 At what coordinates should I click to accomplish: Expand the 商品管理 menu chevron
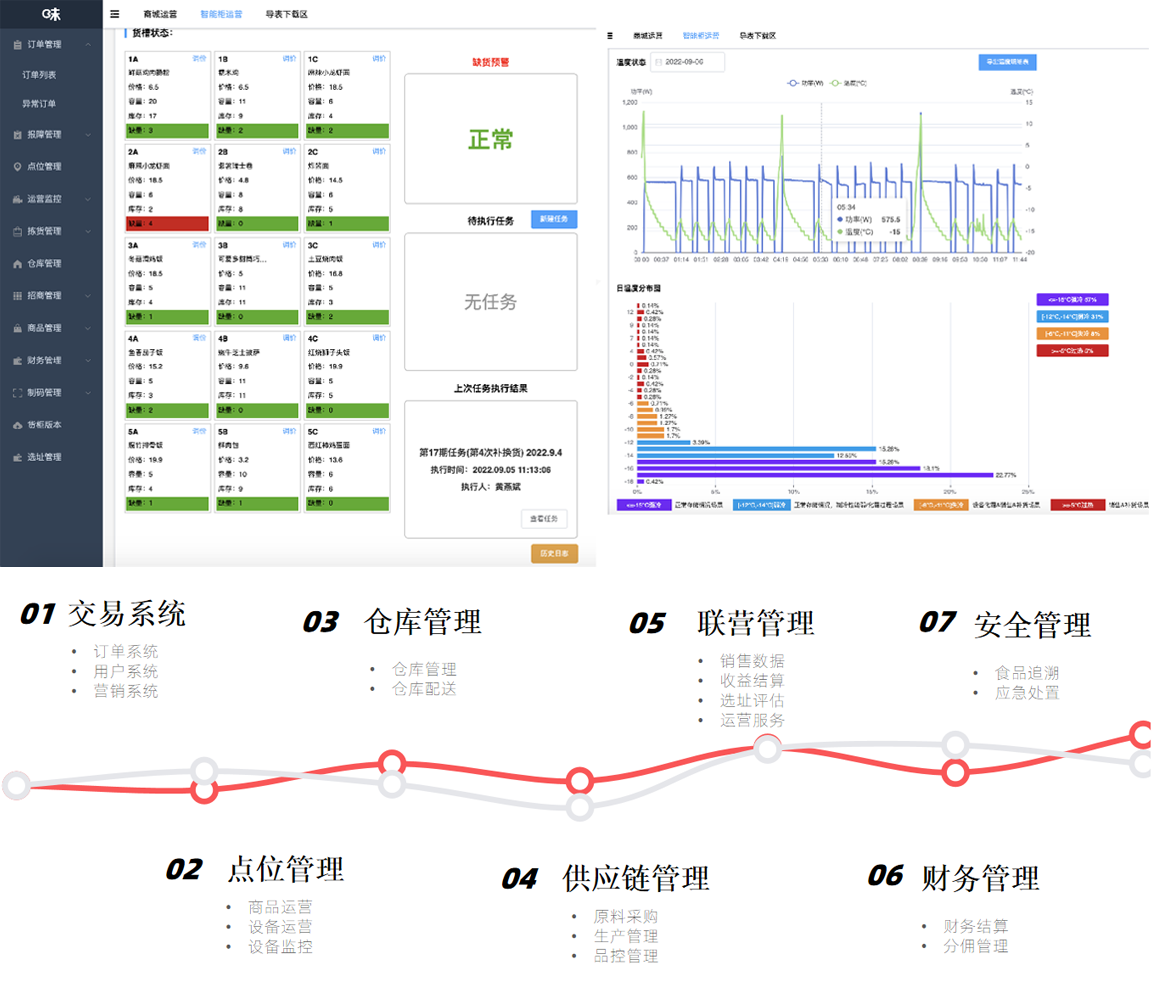pos(88,329)
